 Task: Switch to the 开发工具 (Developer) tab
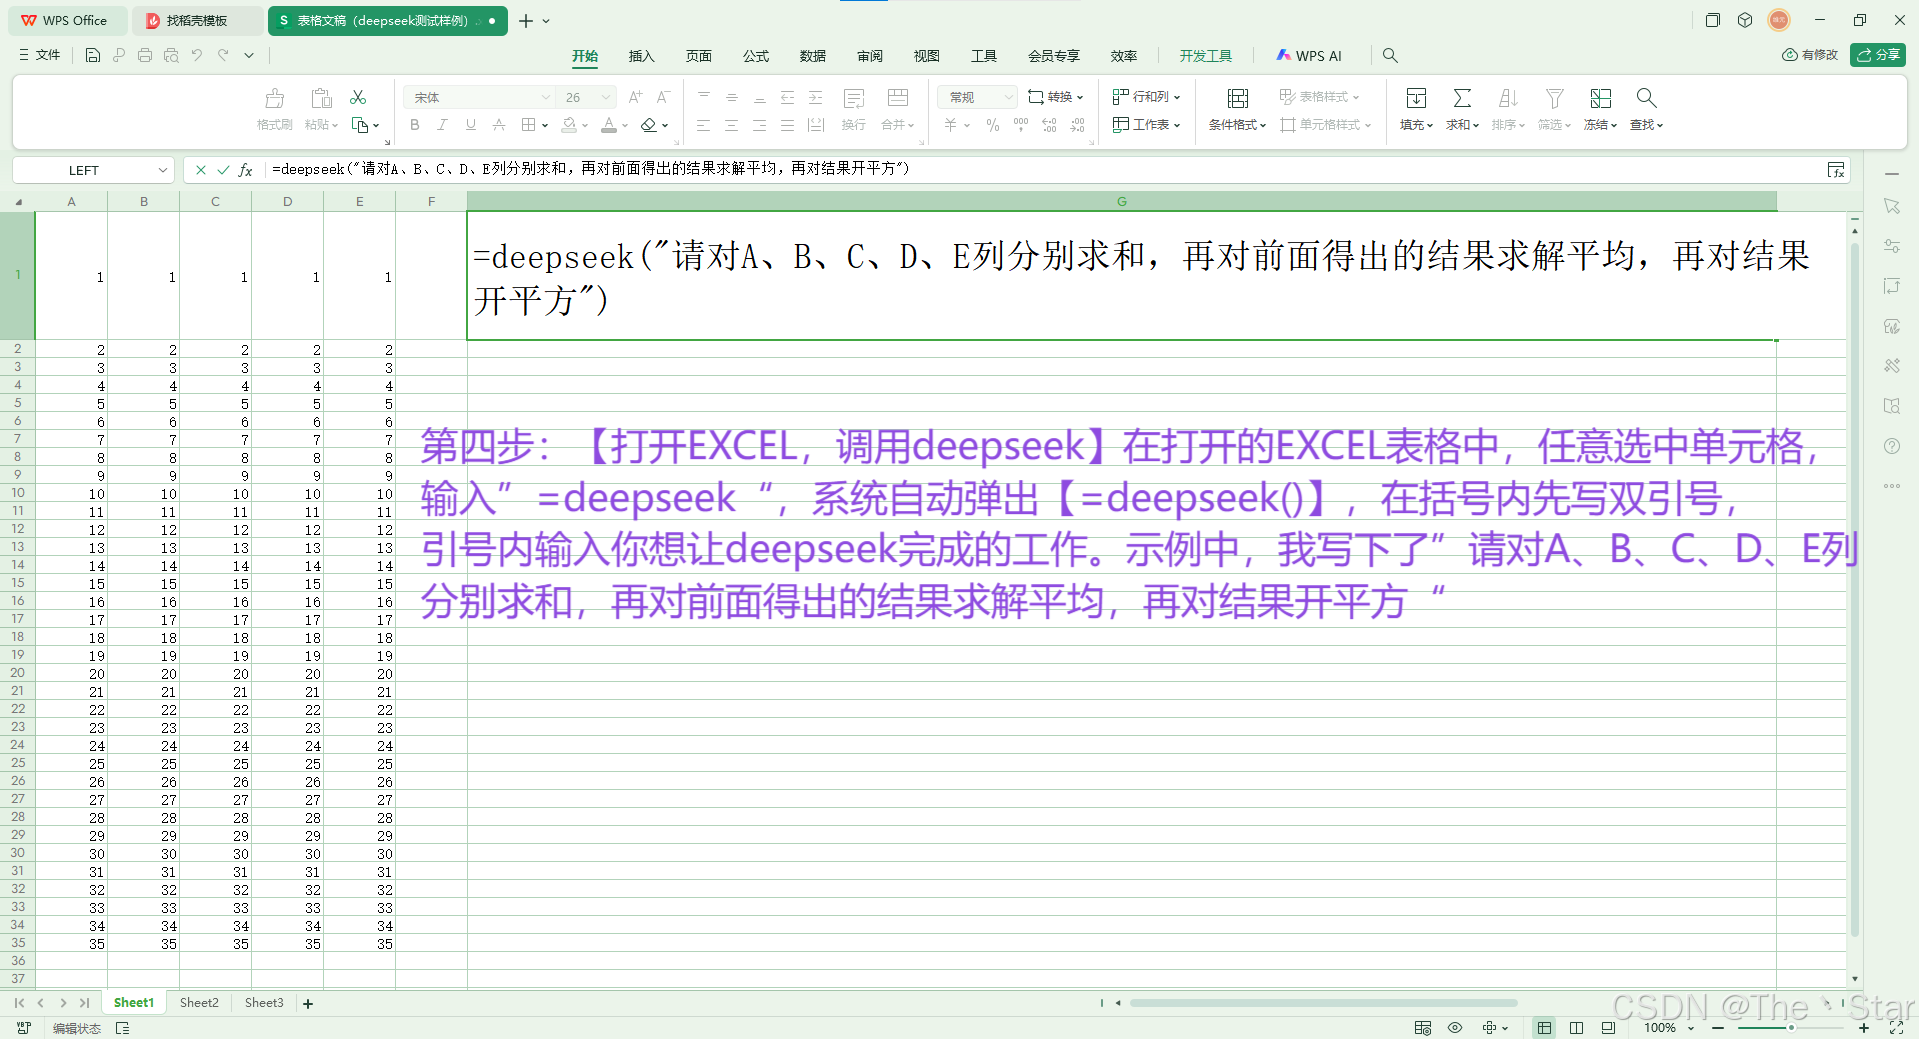(1205, 56)
